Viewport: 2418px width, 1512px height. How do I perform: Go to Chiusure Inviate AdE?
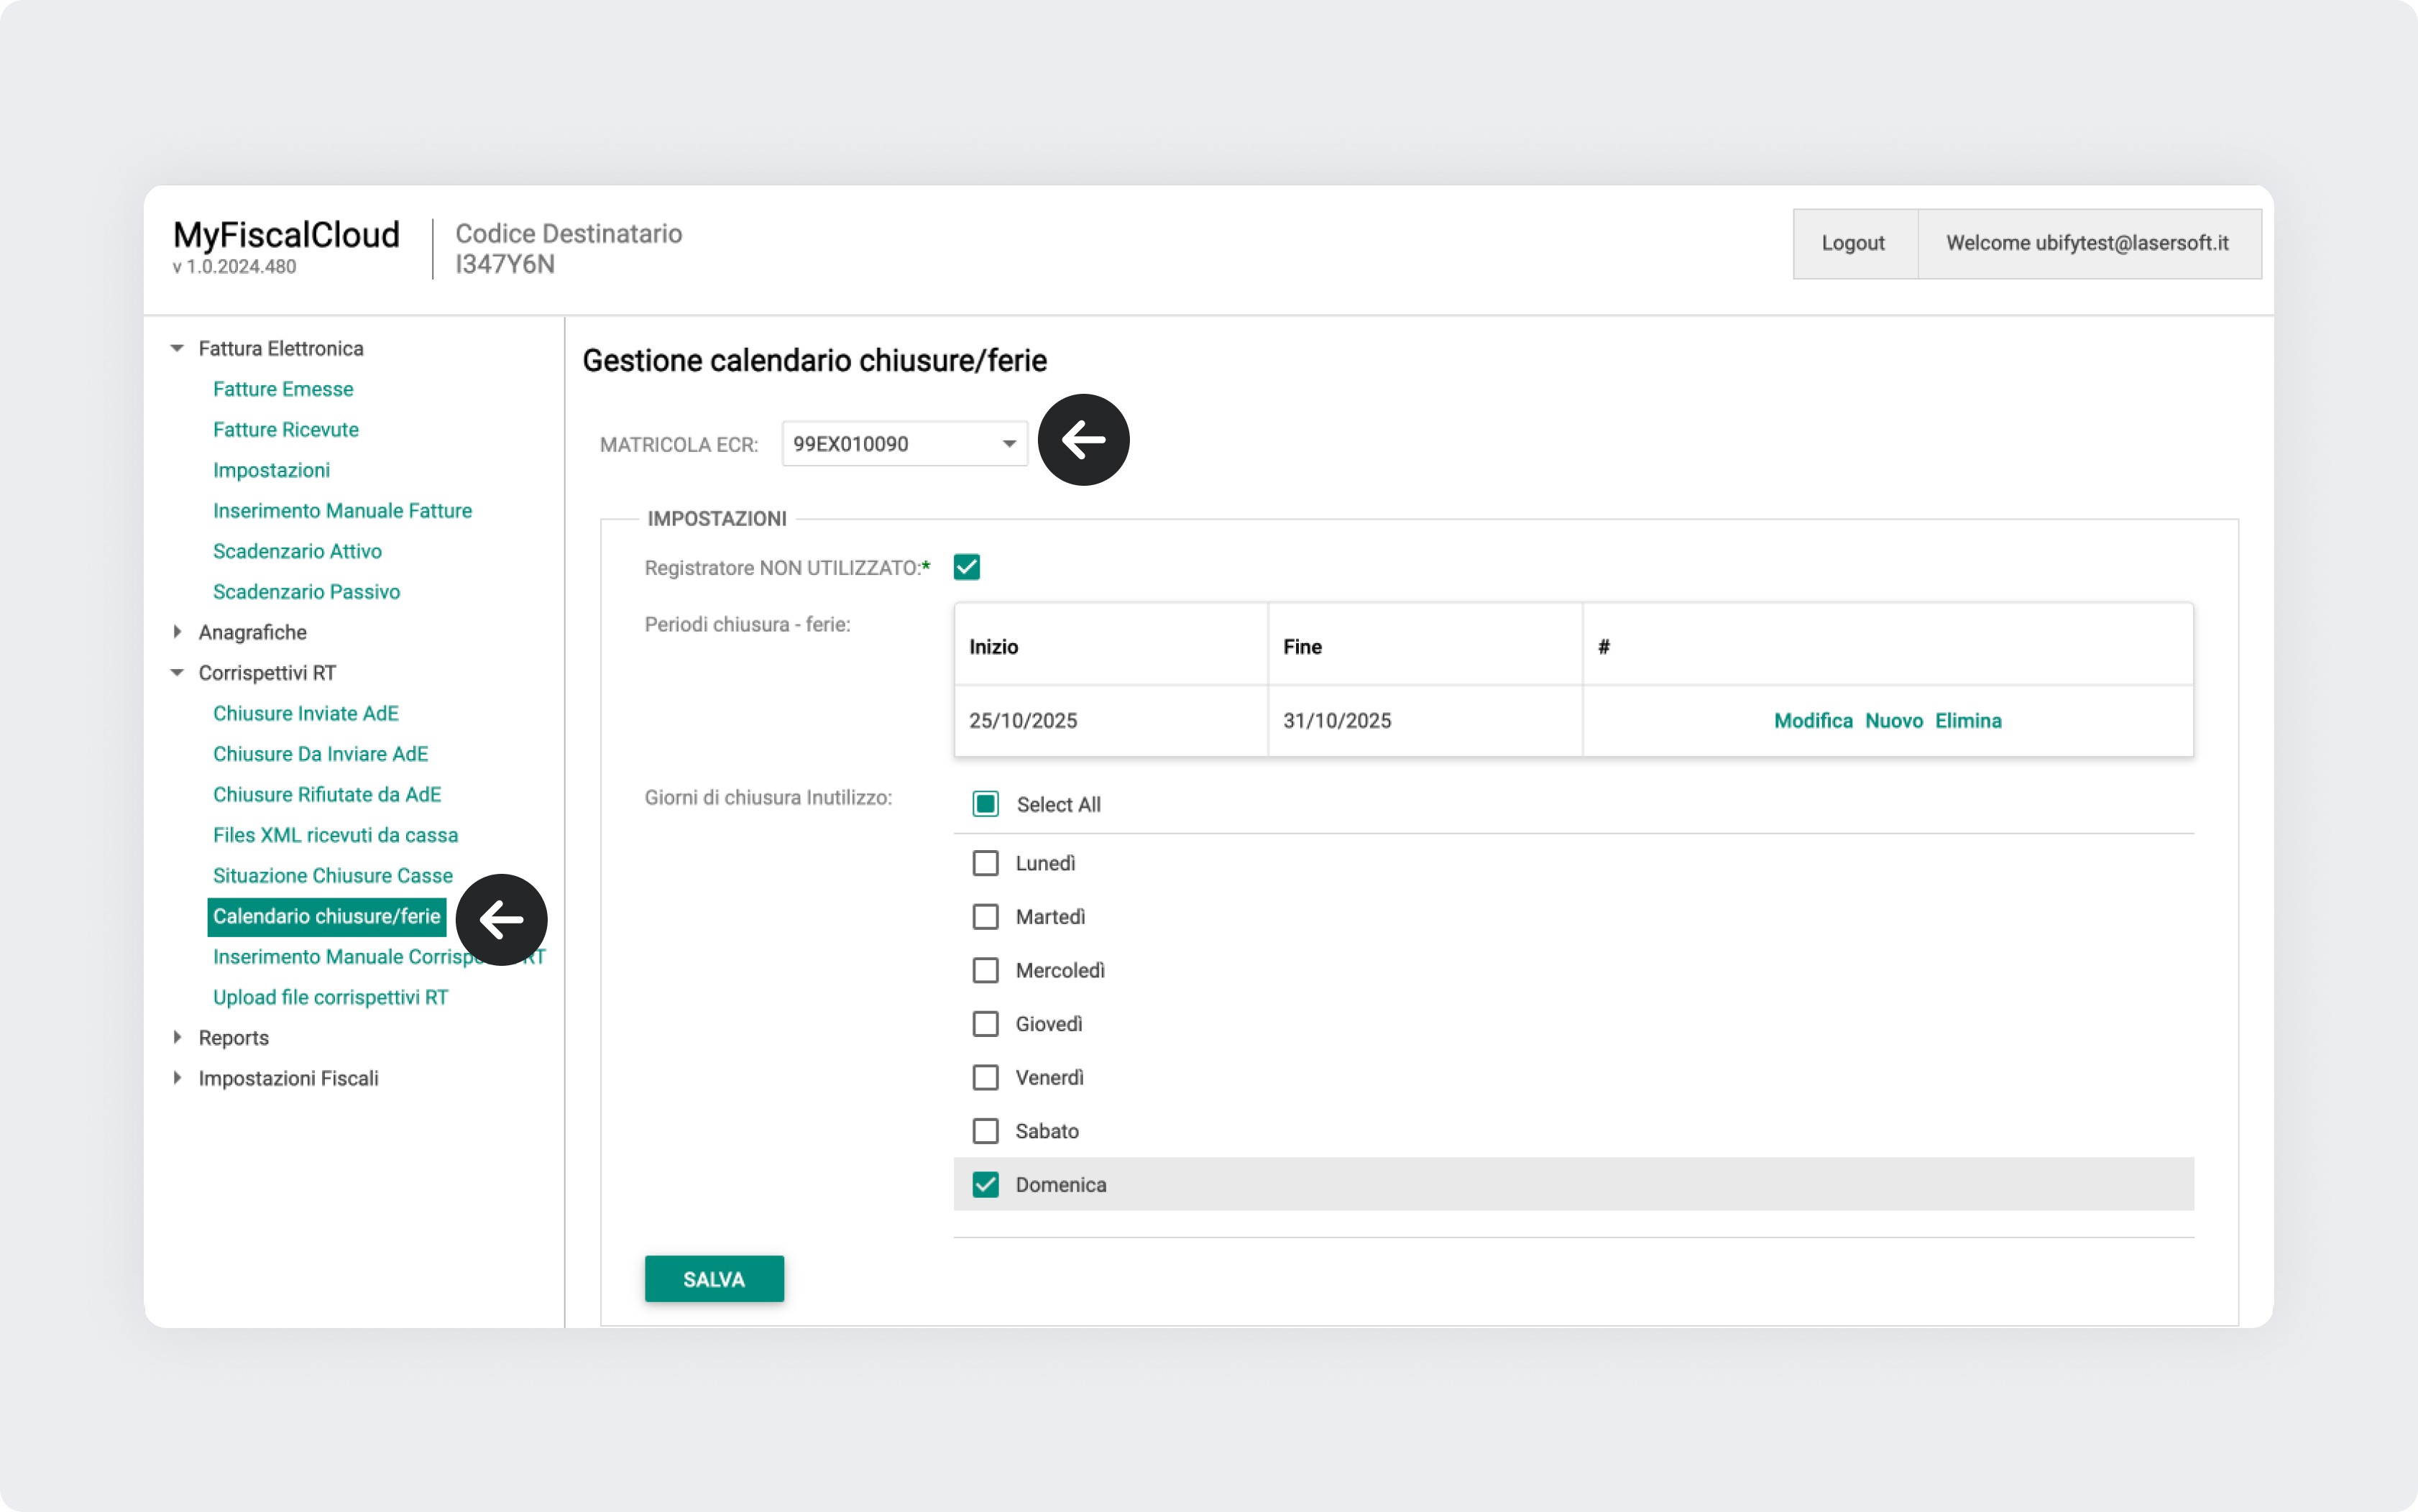pos(305,713)
